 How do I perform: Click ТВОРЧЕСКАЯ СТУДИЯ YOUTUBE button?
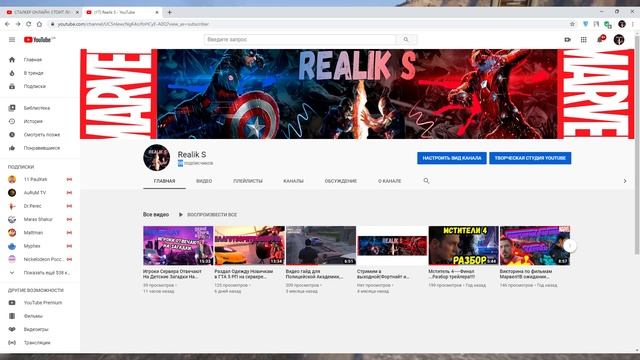[530, 158]
